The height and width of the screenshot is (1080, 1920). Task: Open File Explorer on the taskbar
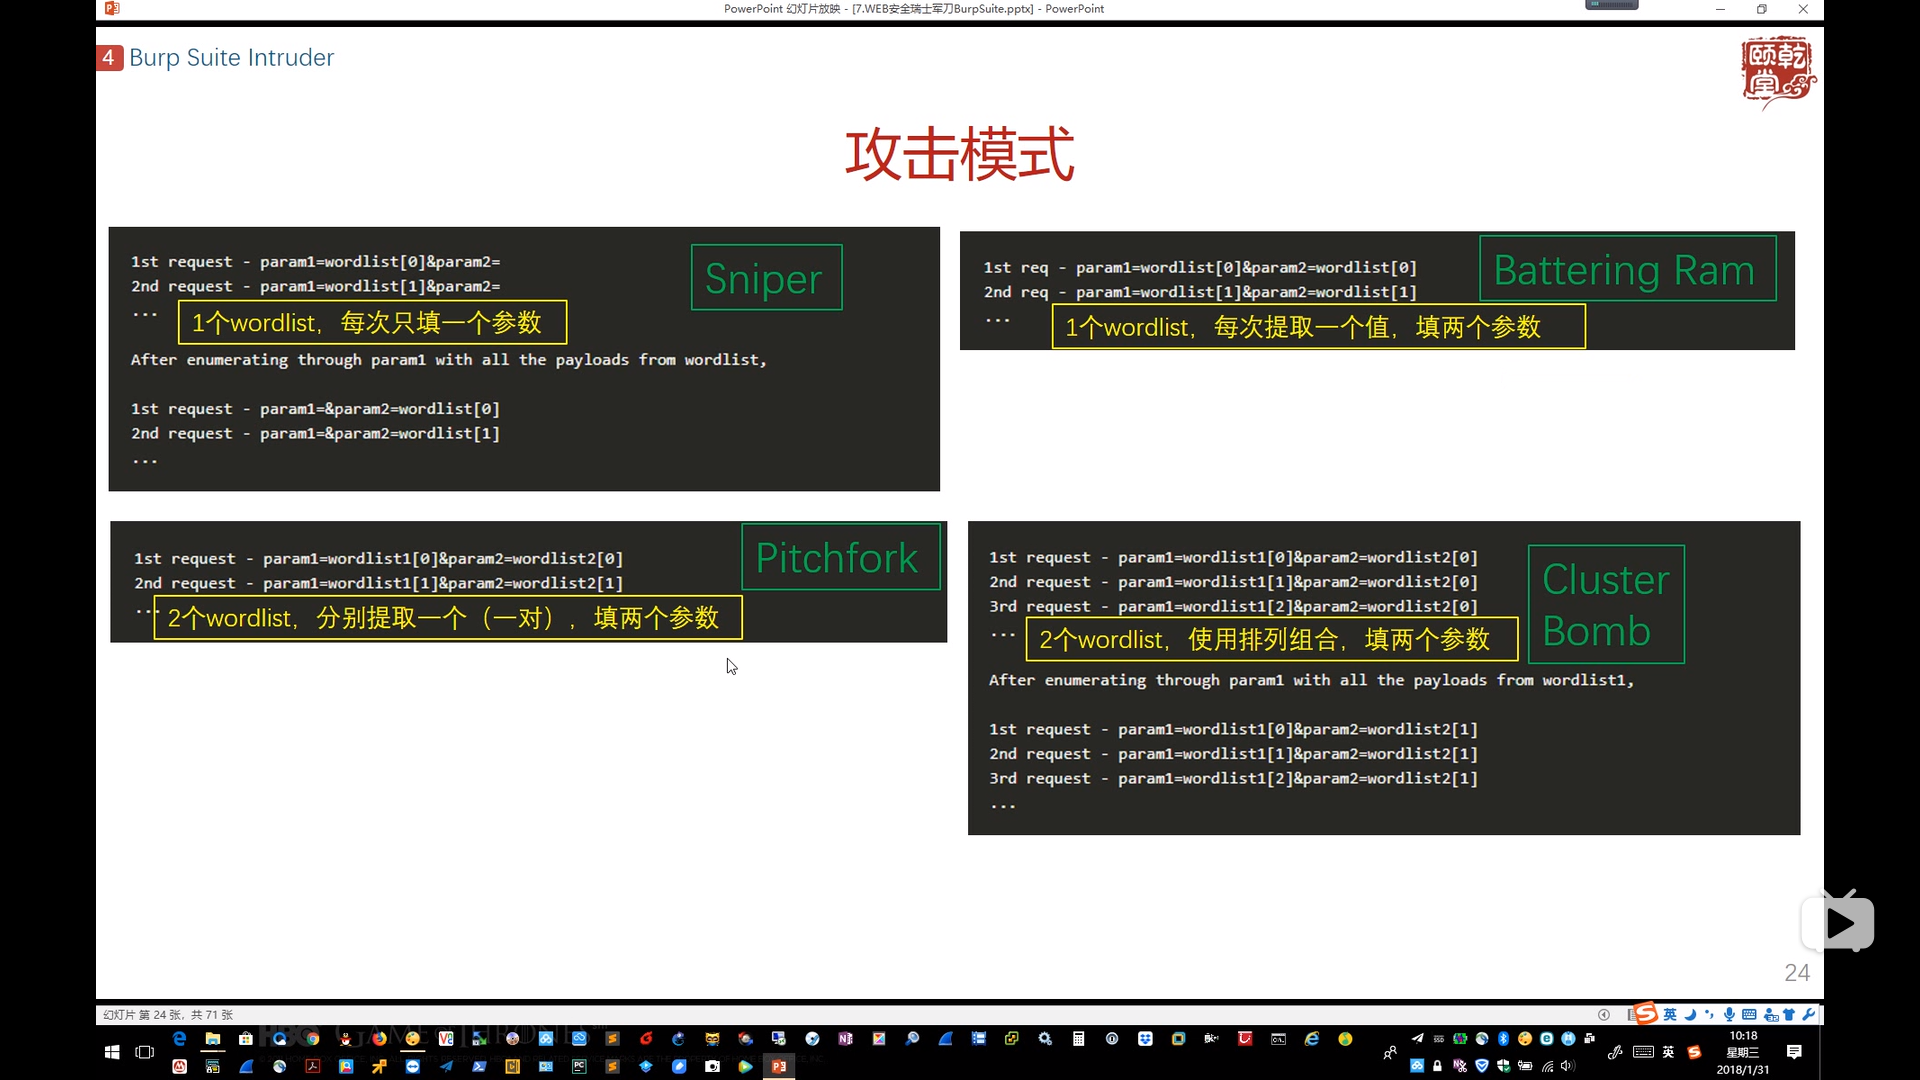(213, 1039)
